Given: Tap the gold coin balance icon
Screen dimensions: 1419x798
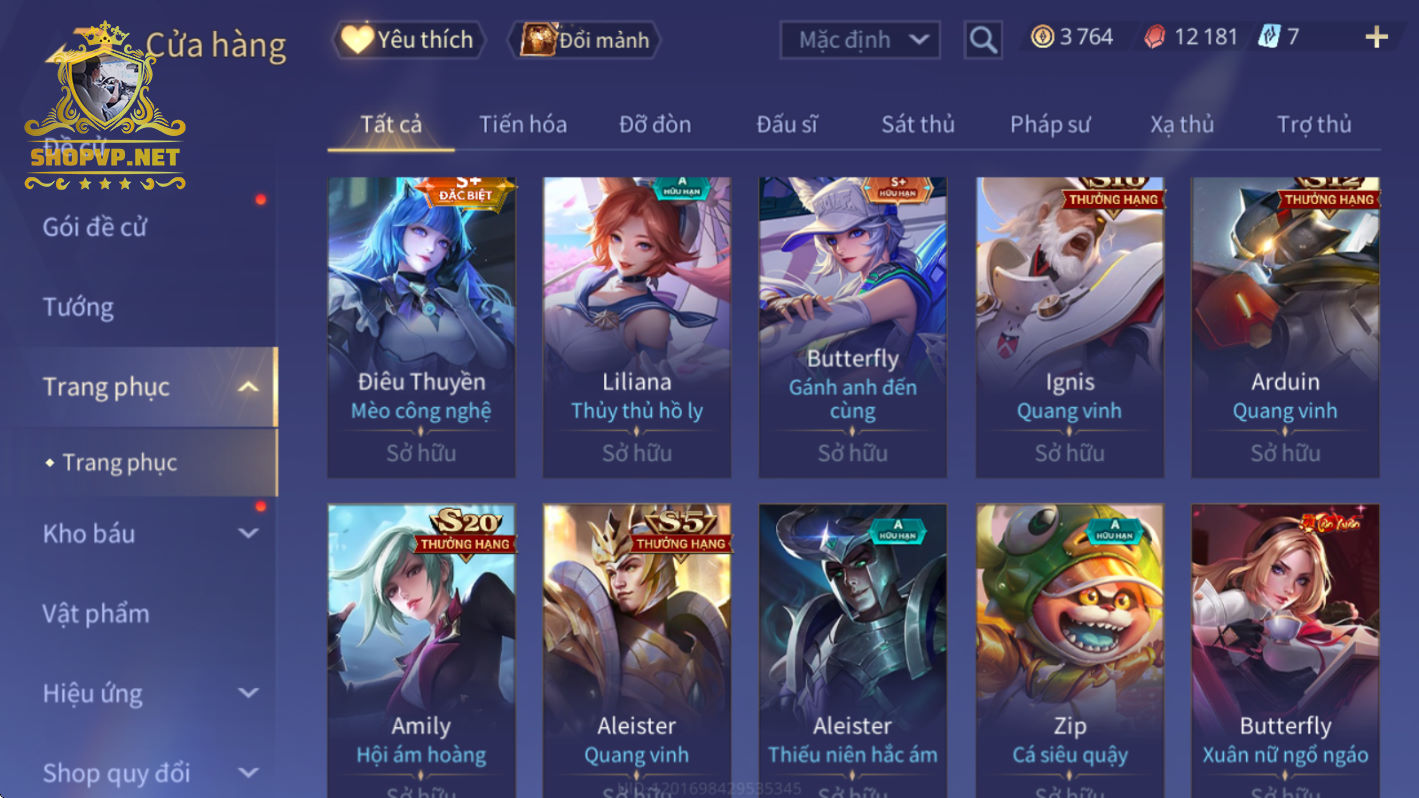Looking at the screenshot, I should (x=1043, y=37).
